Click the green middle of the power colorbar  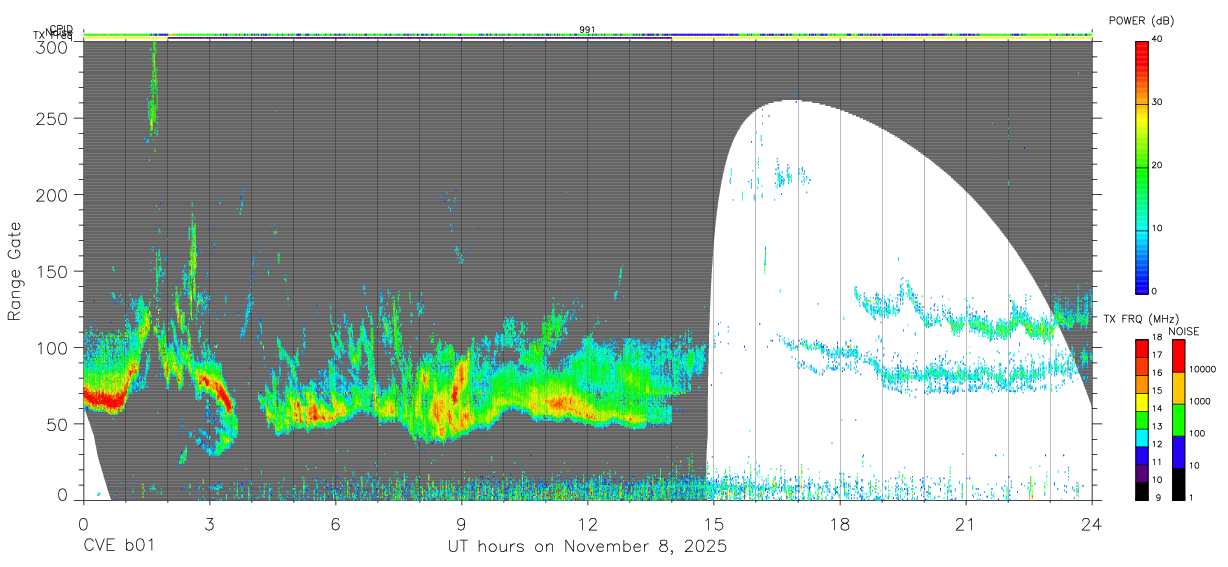point(1142,166)
